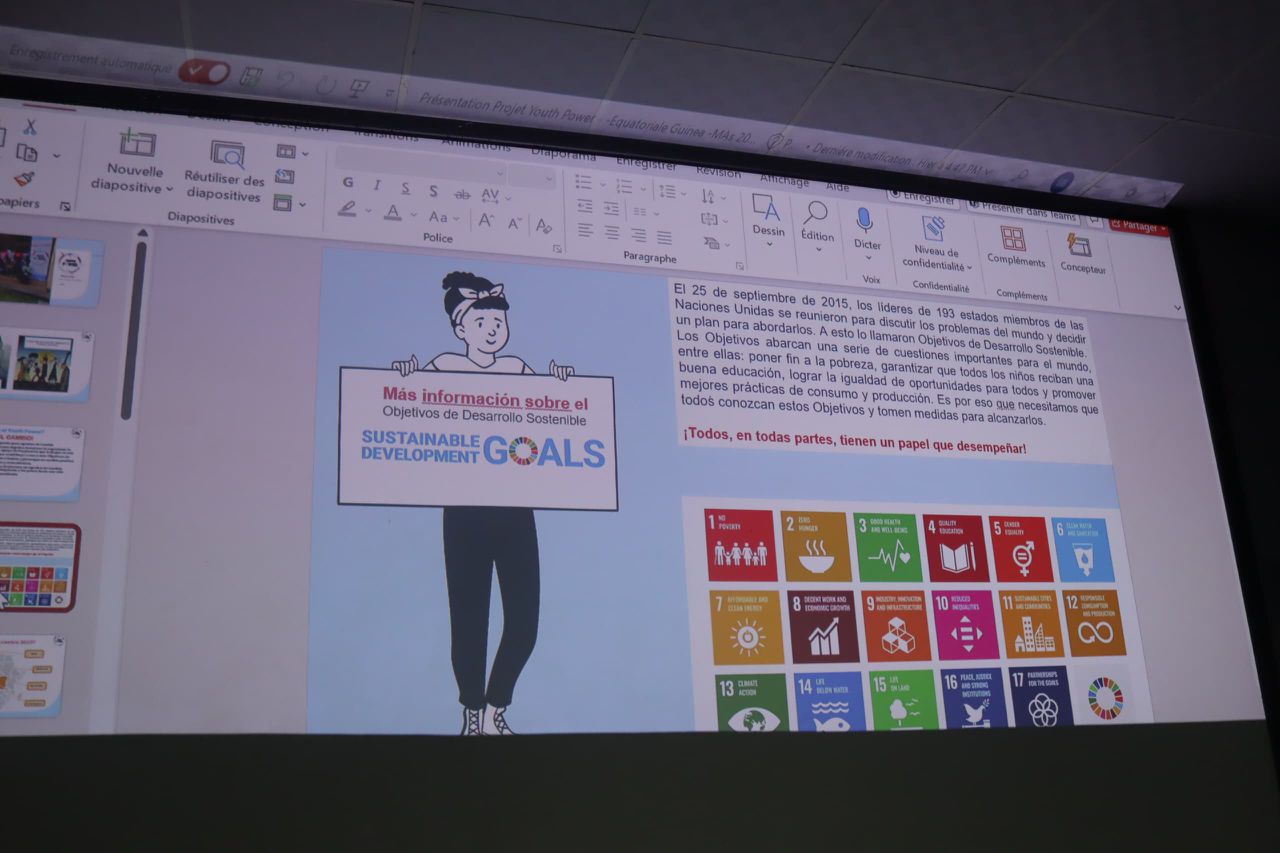
Task: Increase font size with larger A icon
Action: [485, 220]
